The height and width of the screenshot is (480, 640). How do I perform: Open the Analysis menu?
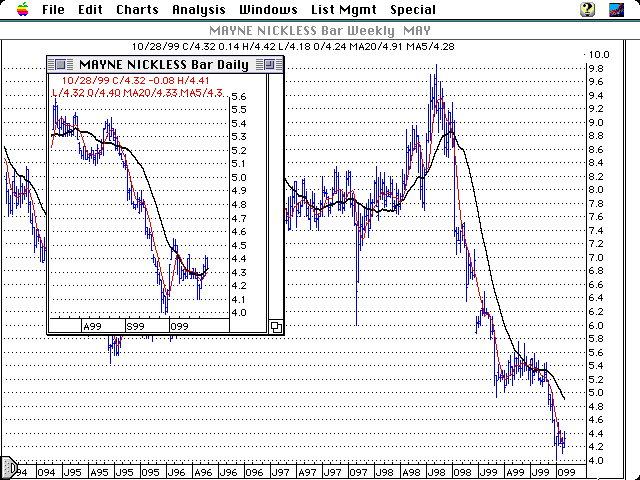[199, 9]
